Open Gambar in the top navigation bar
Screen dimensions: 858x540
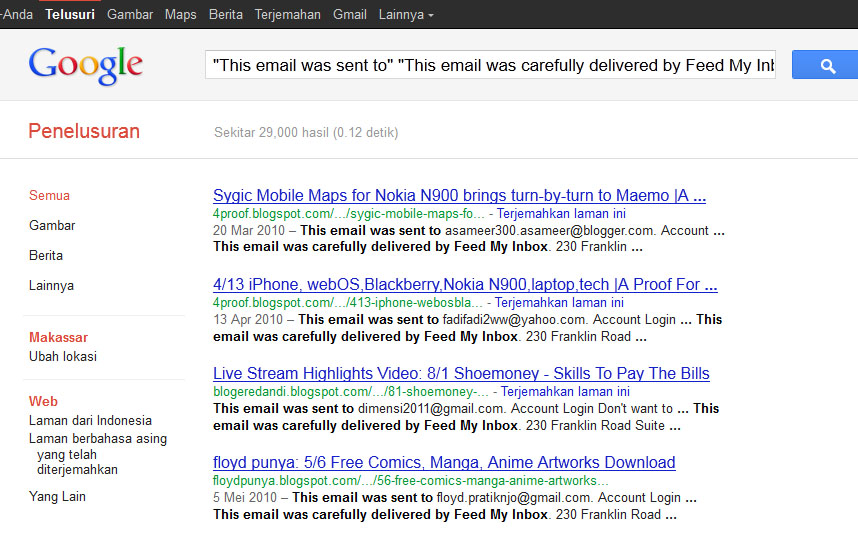point(130,14)
